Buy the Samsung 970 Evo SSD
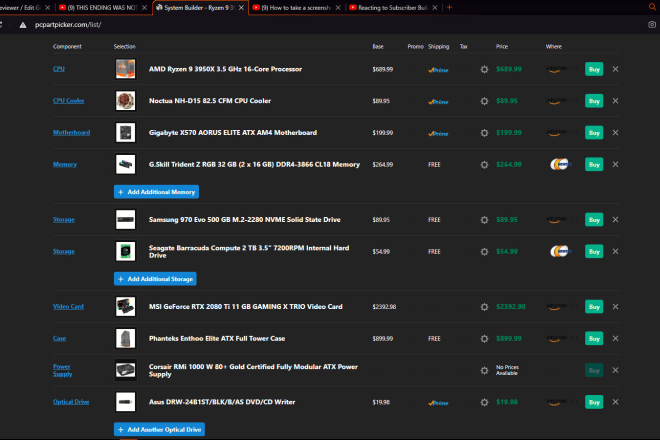660x440 pixels. click(x=594, y=219)
